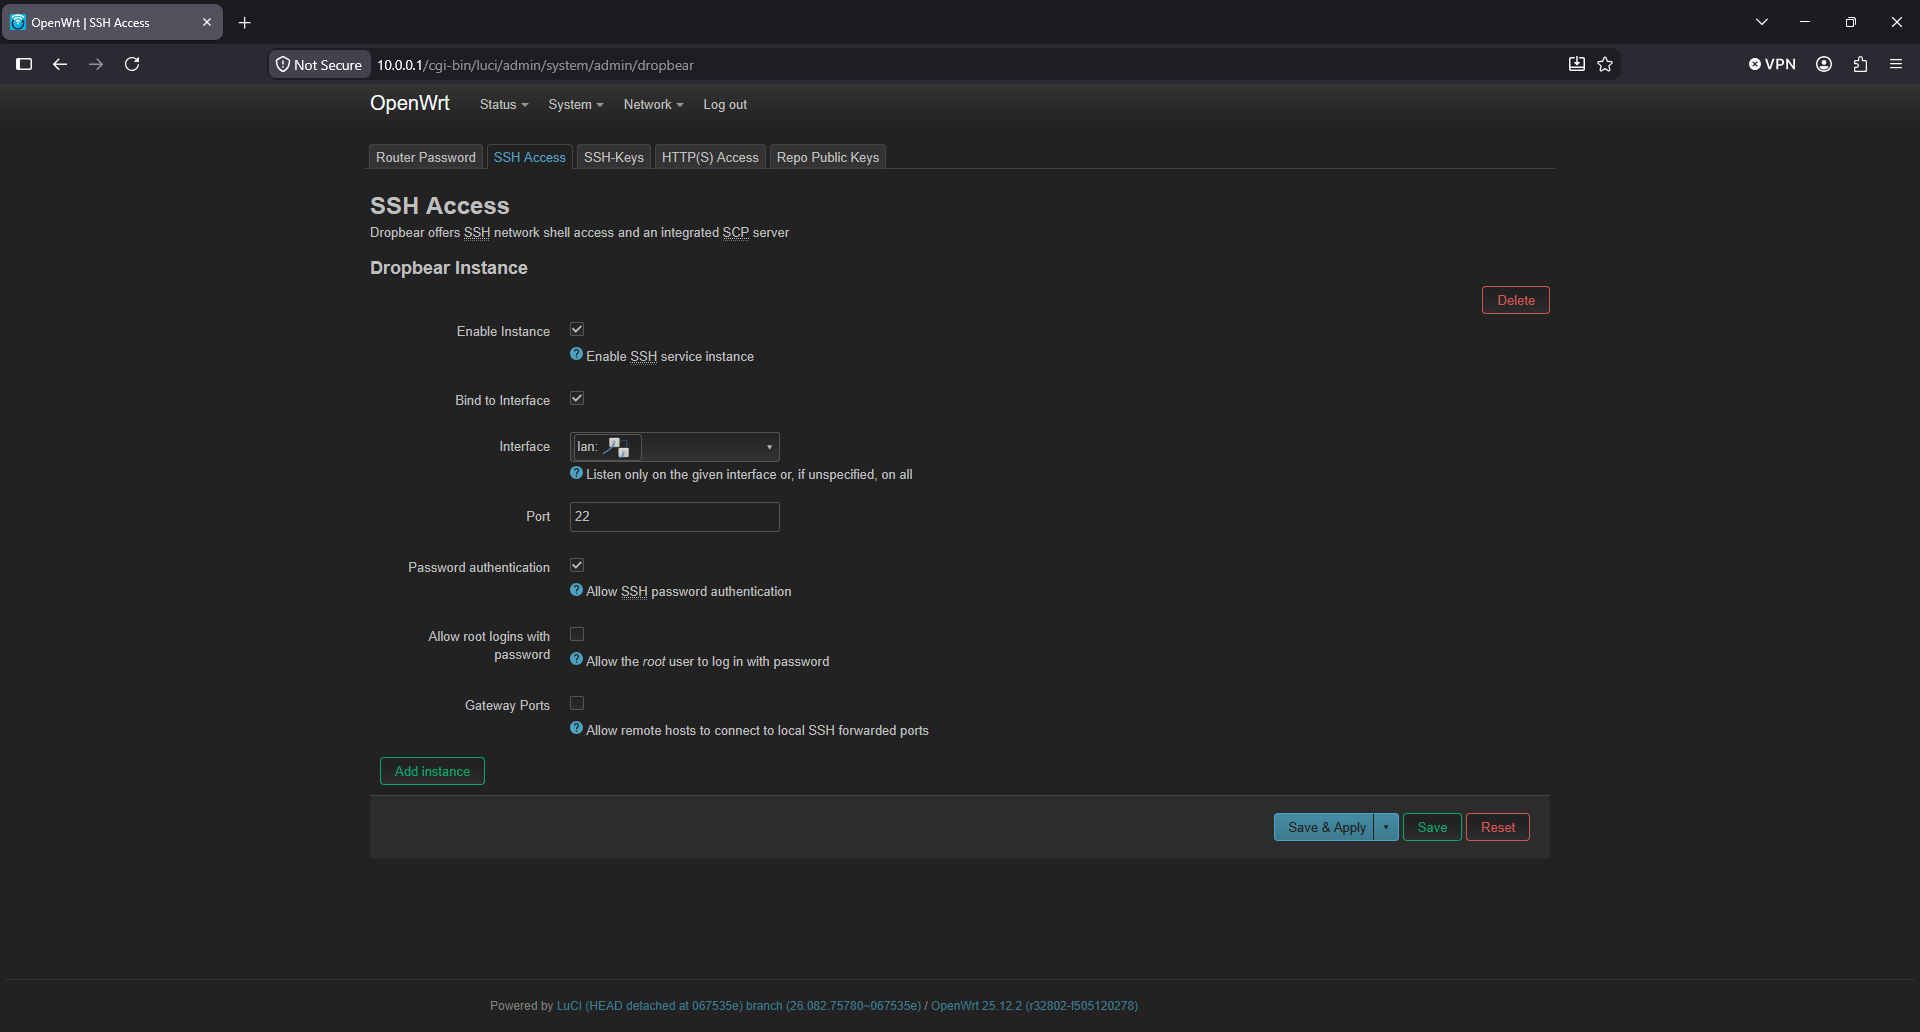Viewport: 1920px width, 1032px height.
Task: Close the OpenWrt SSH Access tab
Action: 207,22
